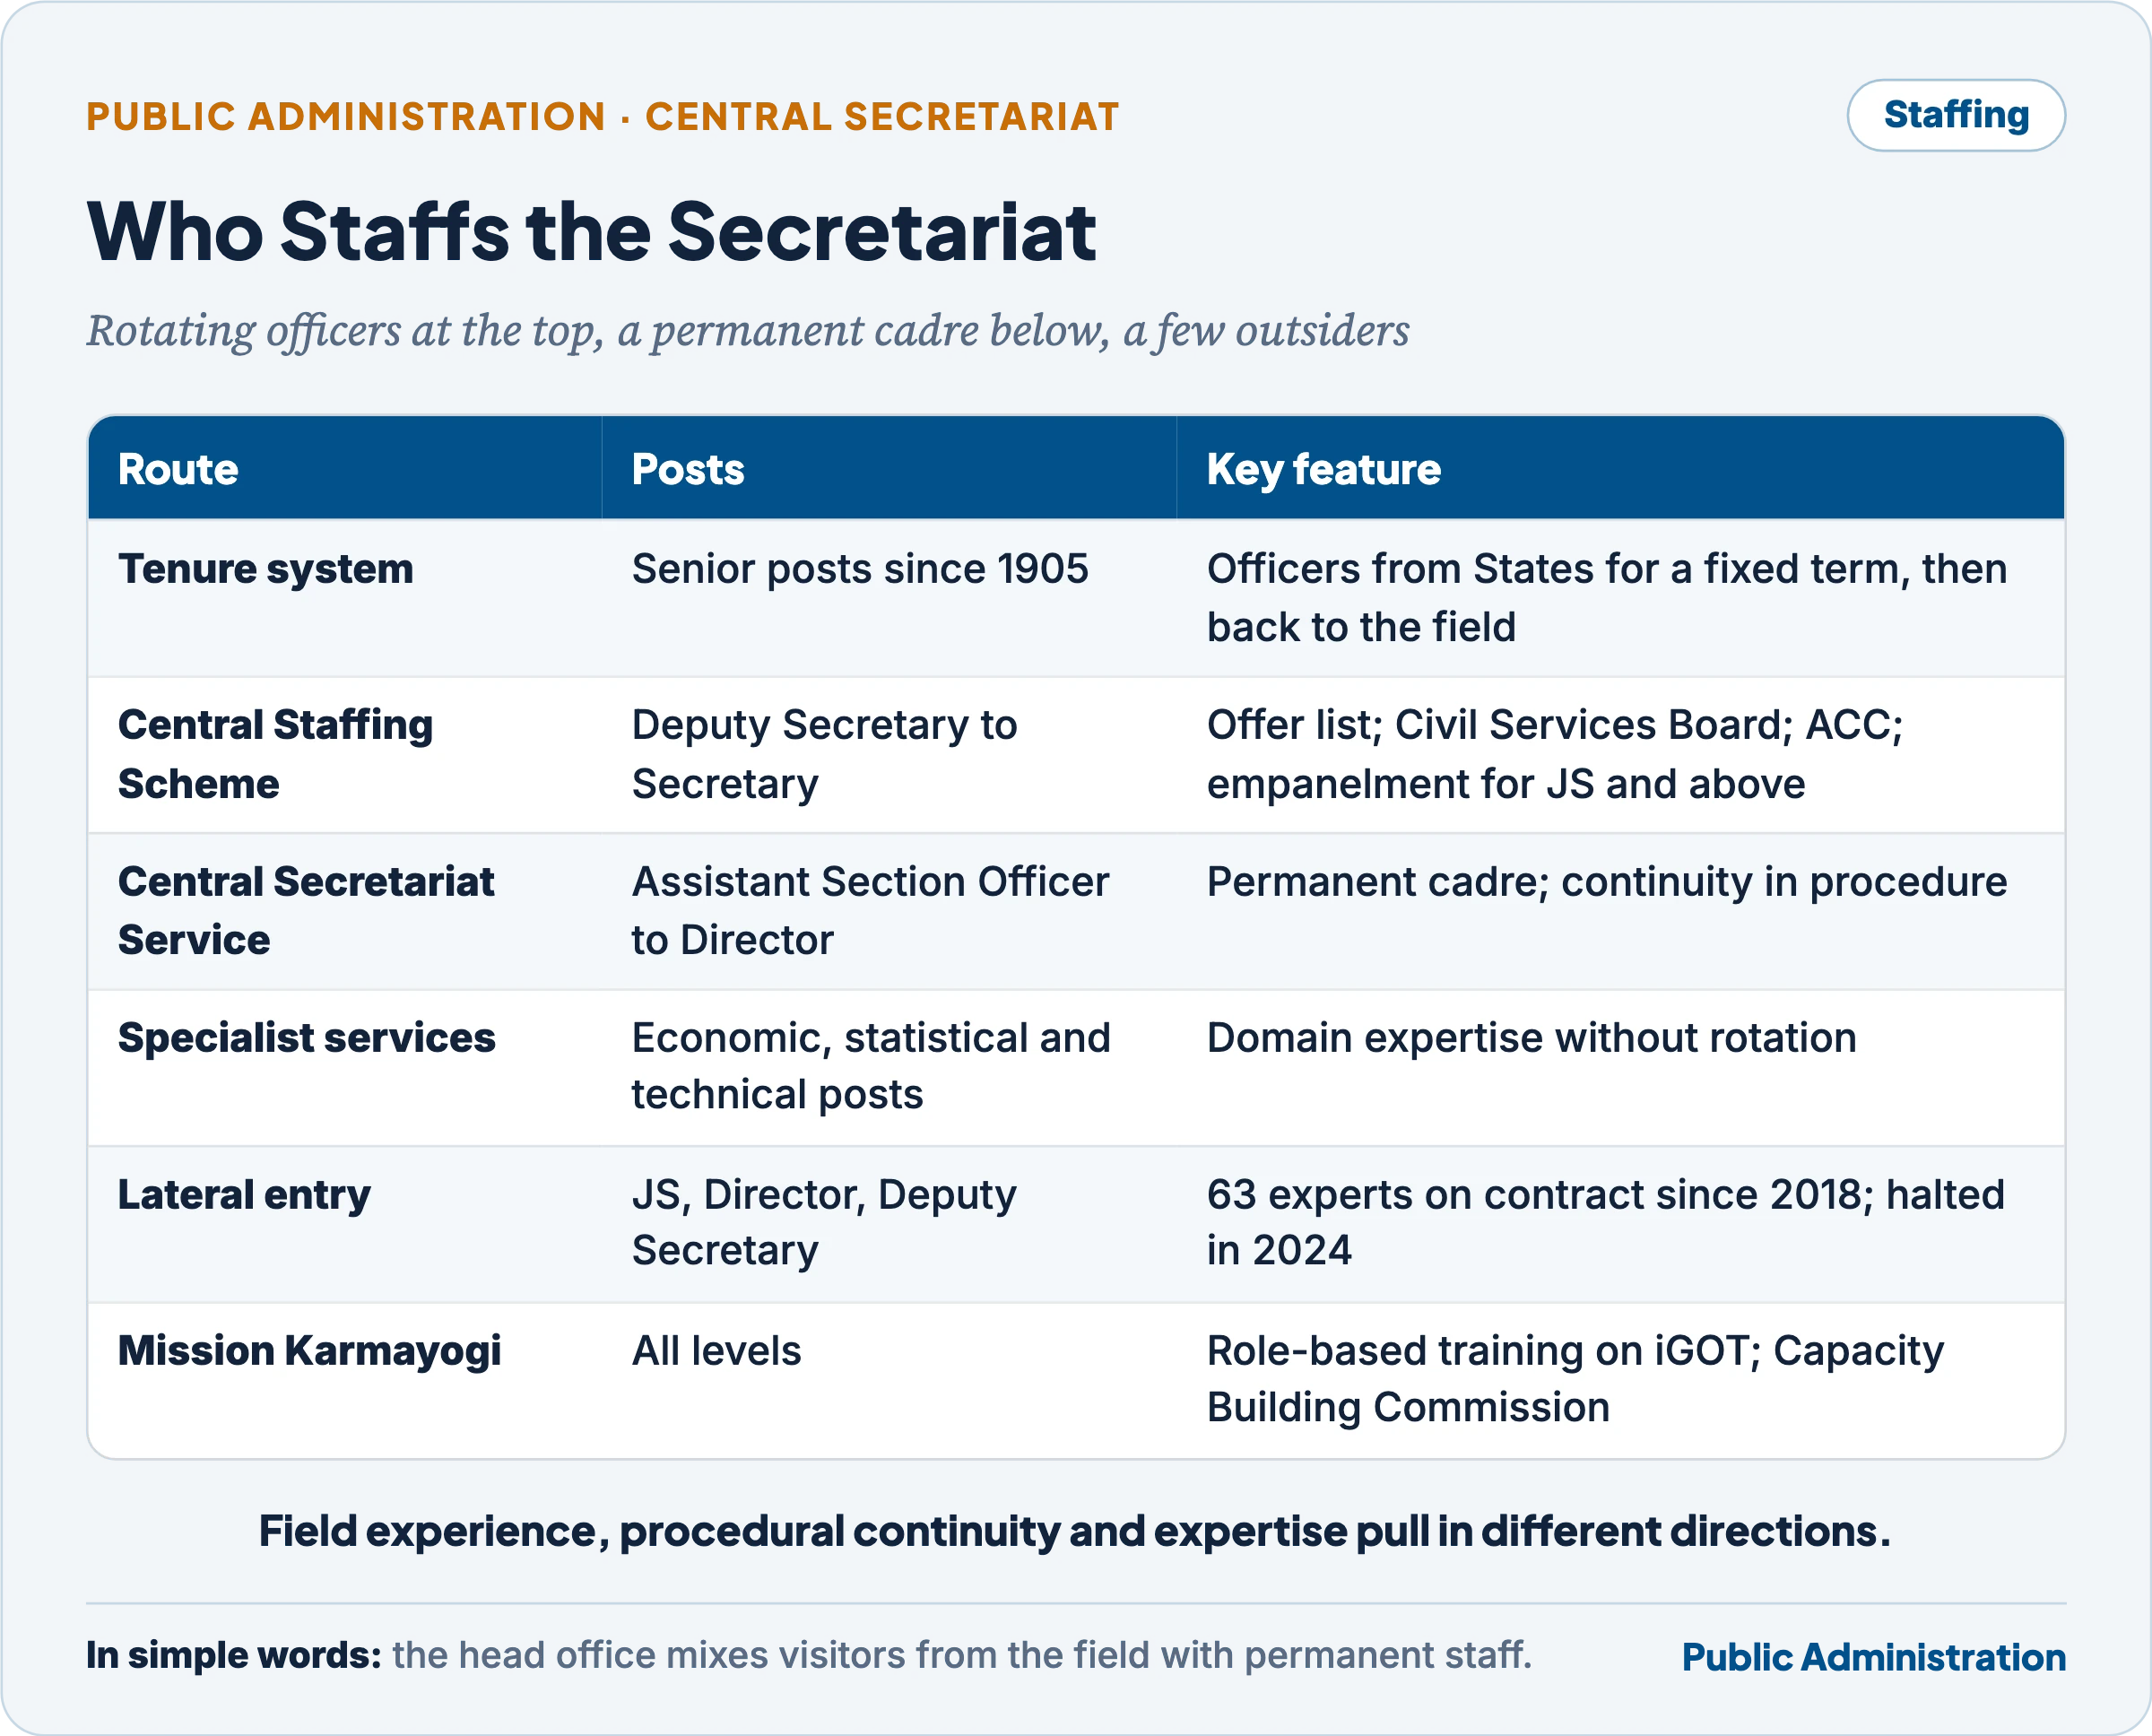Select the 'Central Staffing Scheme' row label
2152x1736 pixels.
click(x=275, y=754)
